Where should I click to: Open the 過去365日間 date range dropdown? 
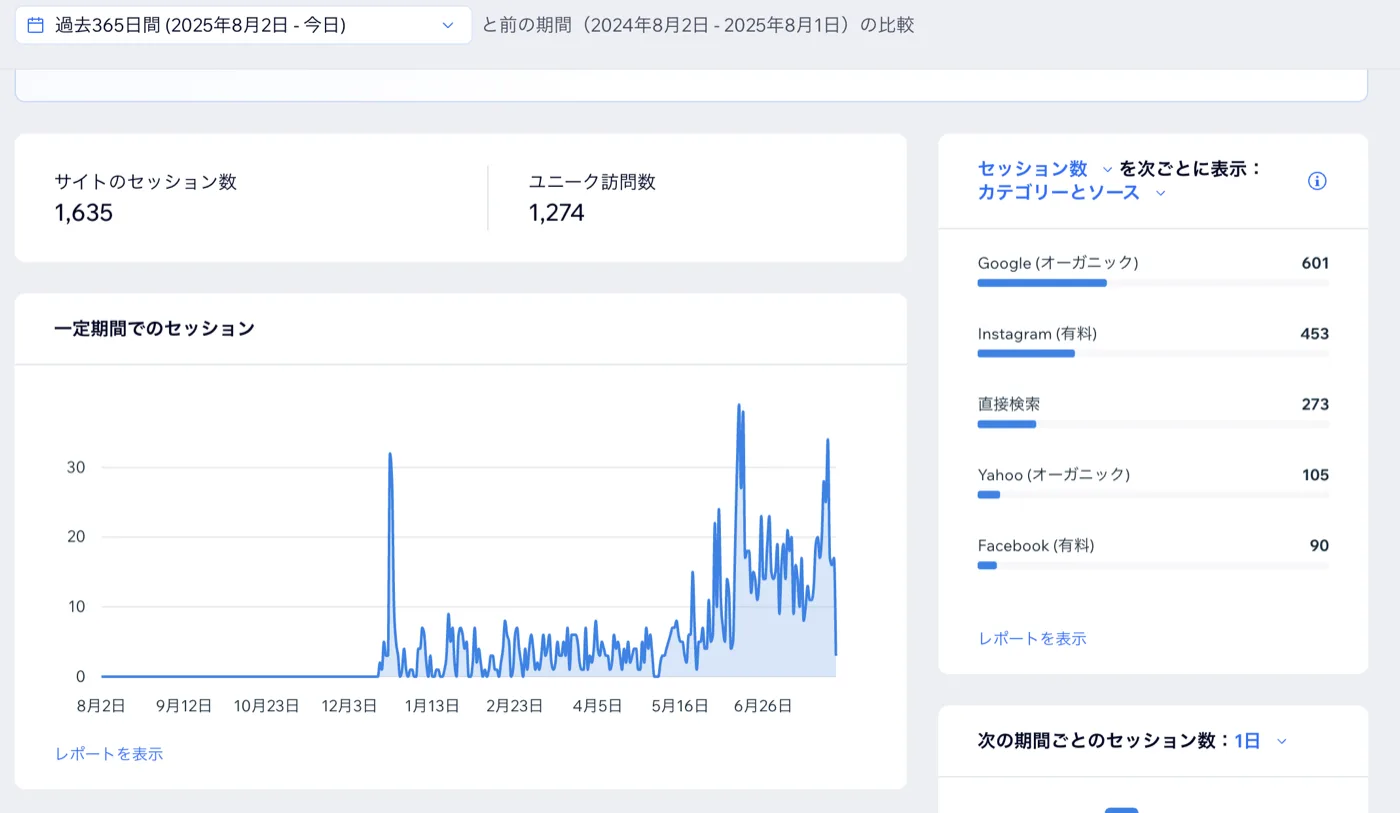pyautogui.click(x=243, y=25)
